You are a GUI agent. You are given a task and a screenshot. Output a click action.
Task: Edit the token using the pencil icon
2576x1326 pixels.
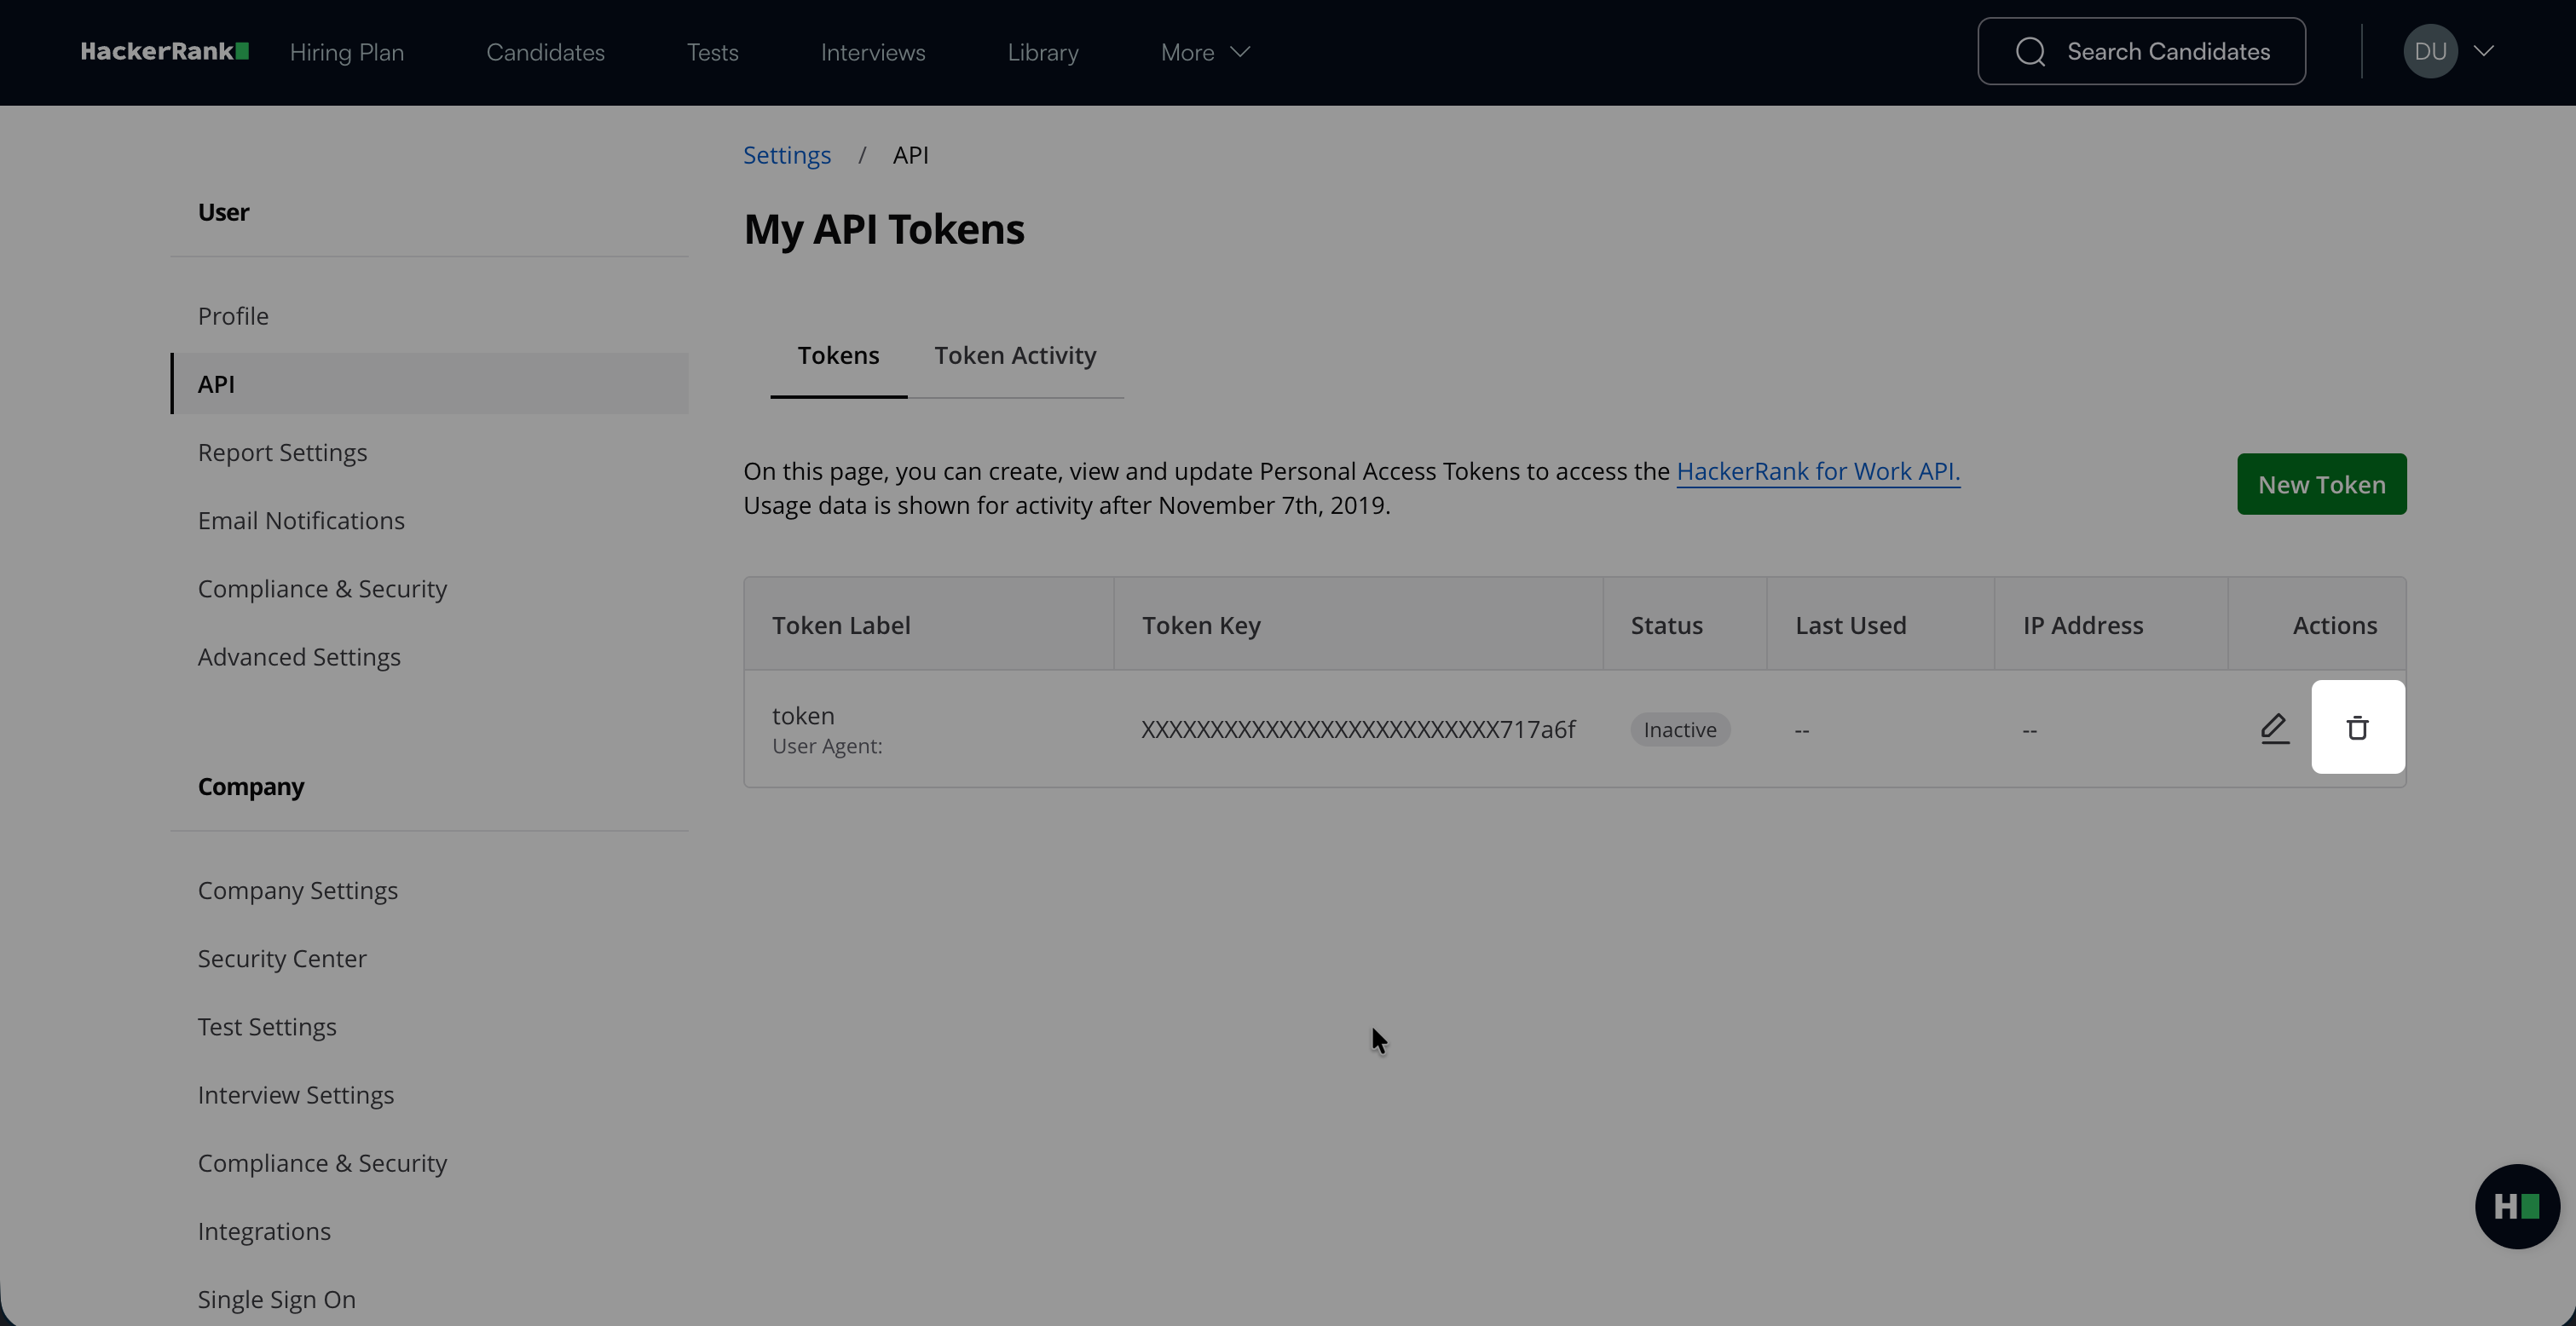coord(2274,728)
